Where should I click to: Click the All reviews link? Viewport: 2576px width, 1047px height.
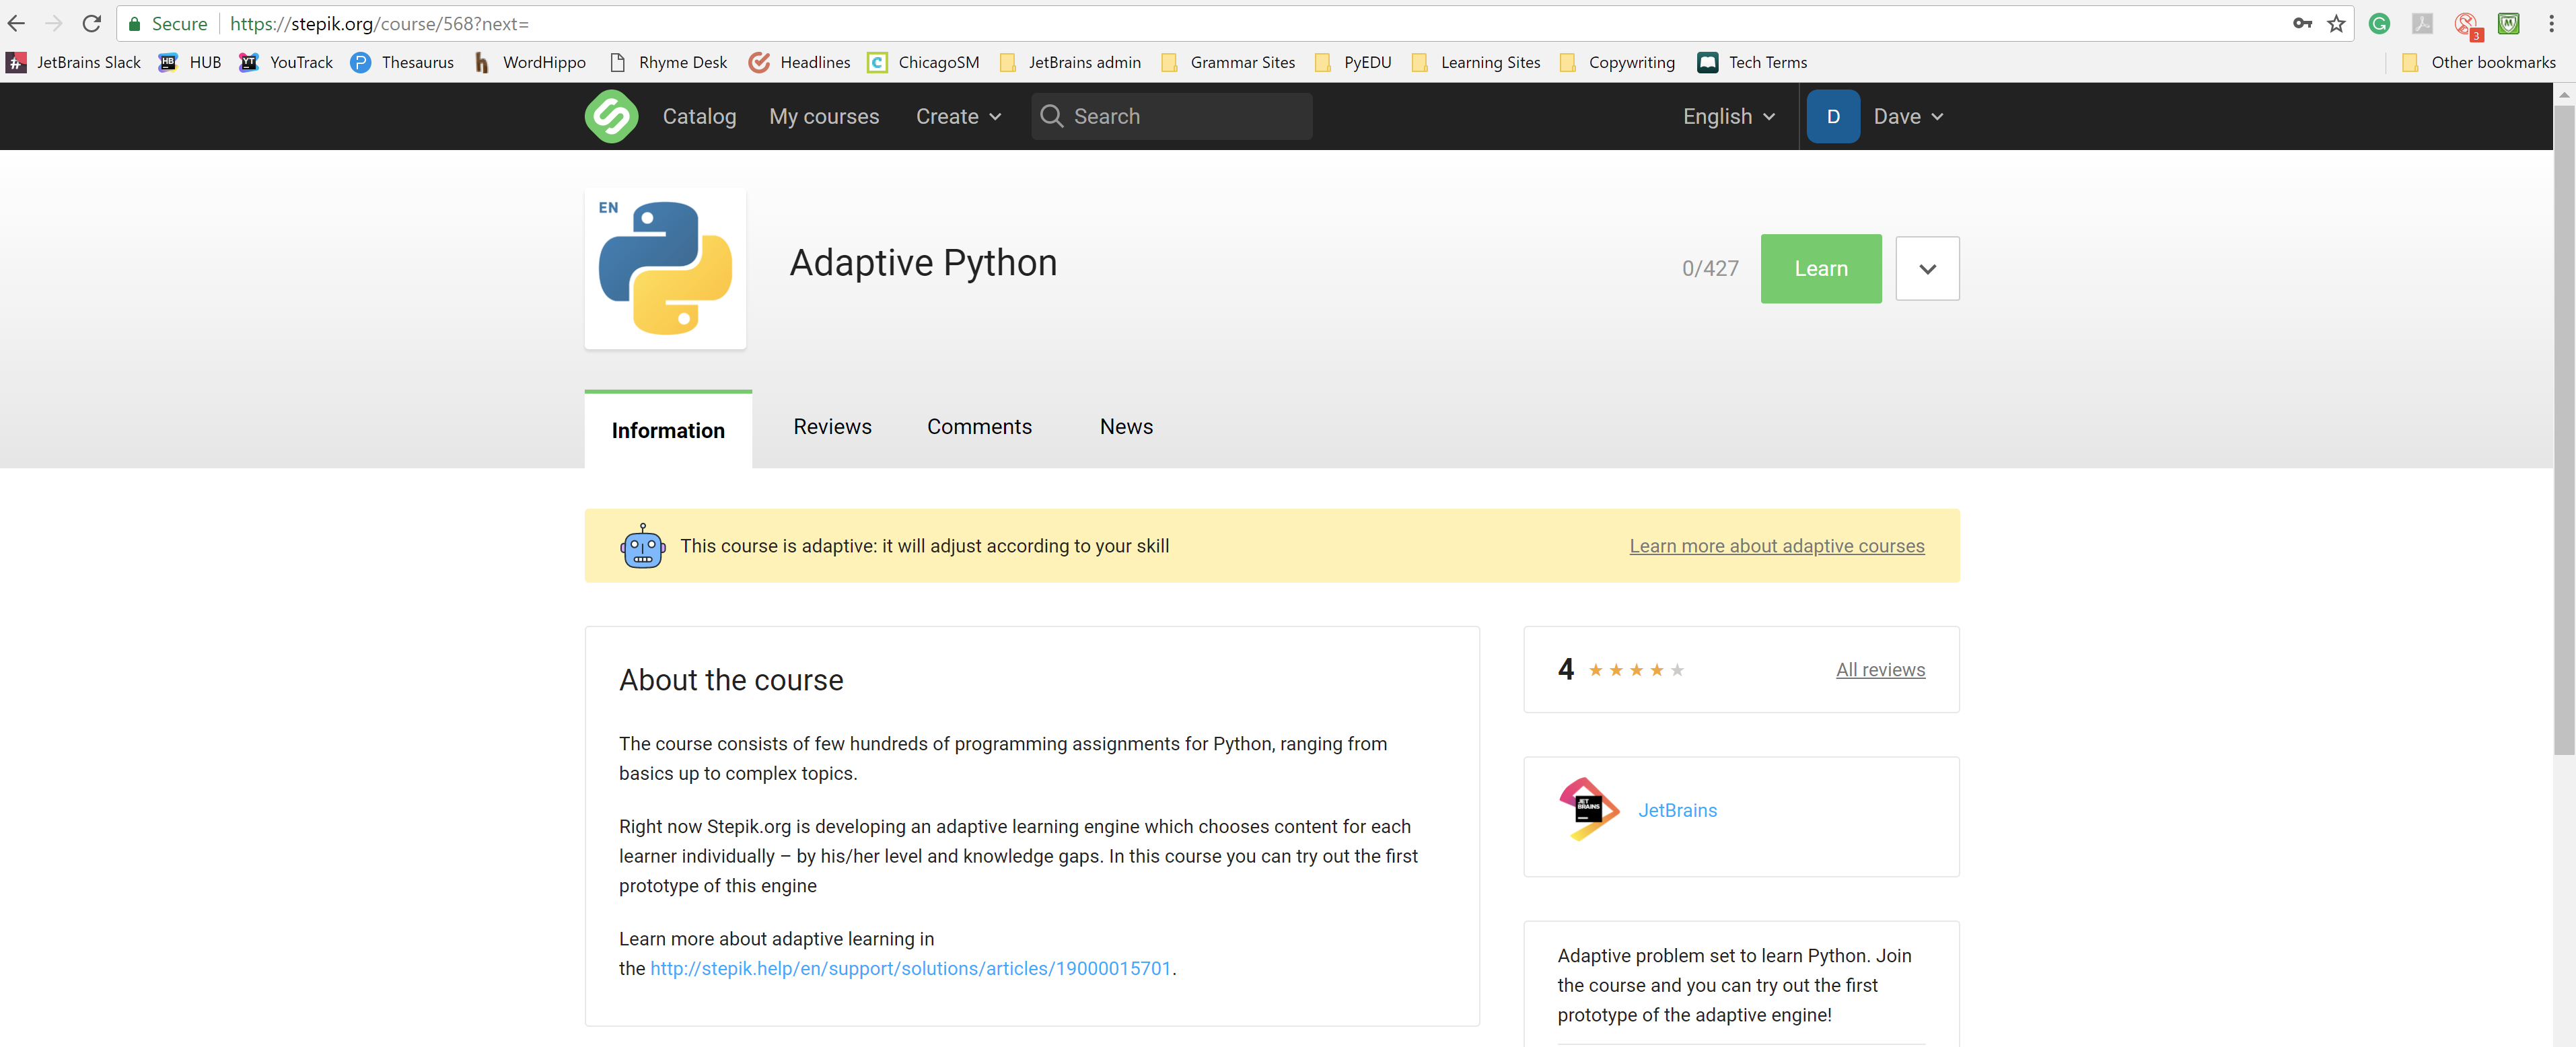1880,667
